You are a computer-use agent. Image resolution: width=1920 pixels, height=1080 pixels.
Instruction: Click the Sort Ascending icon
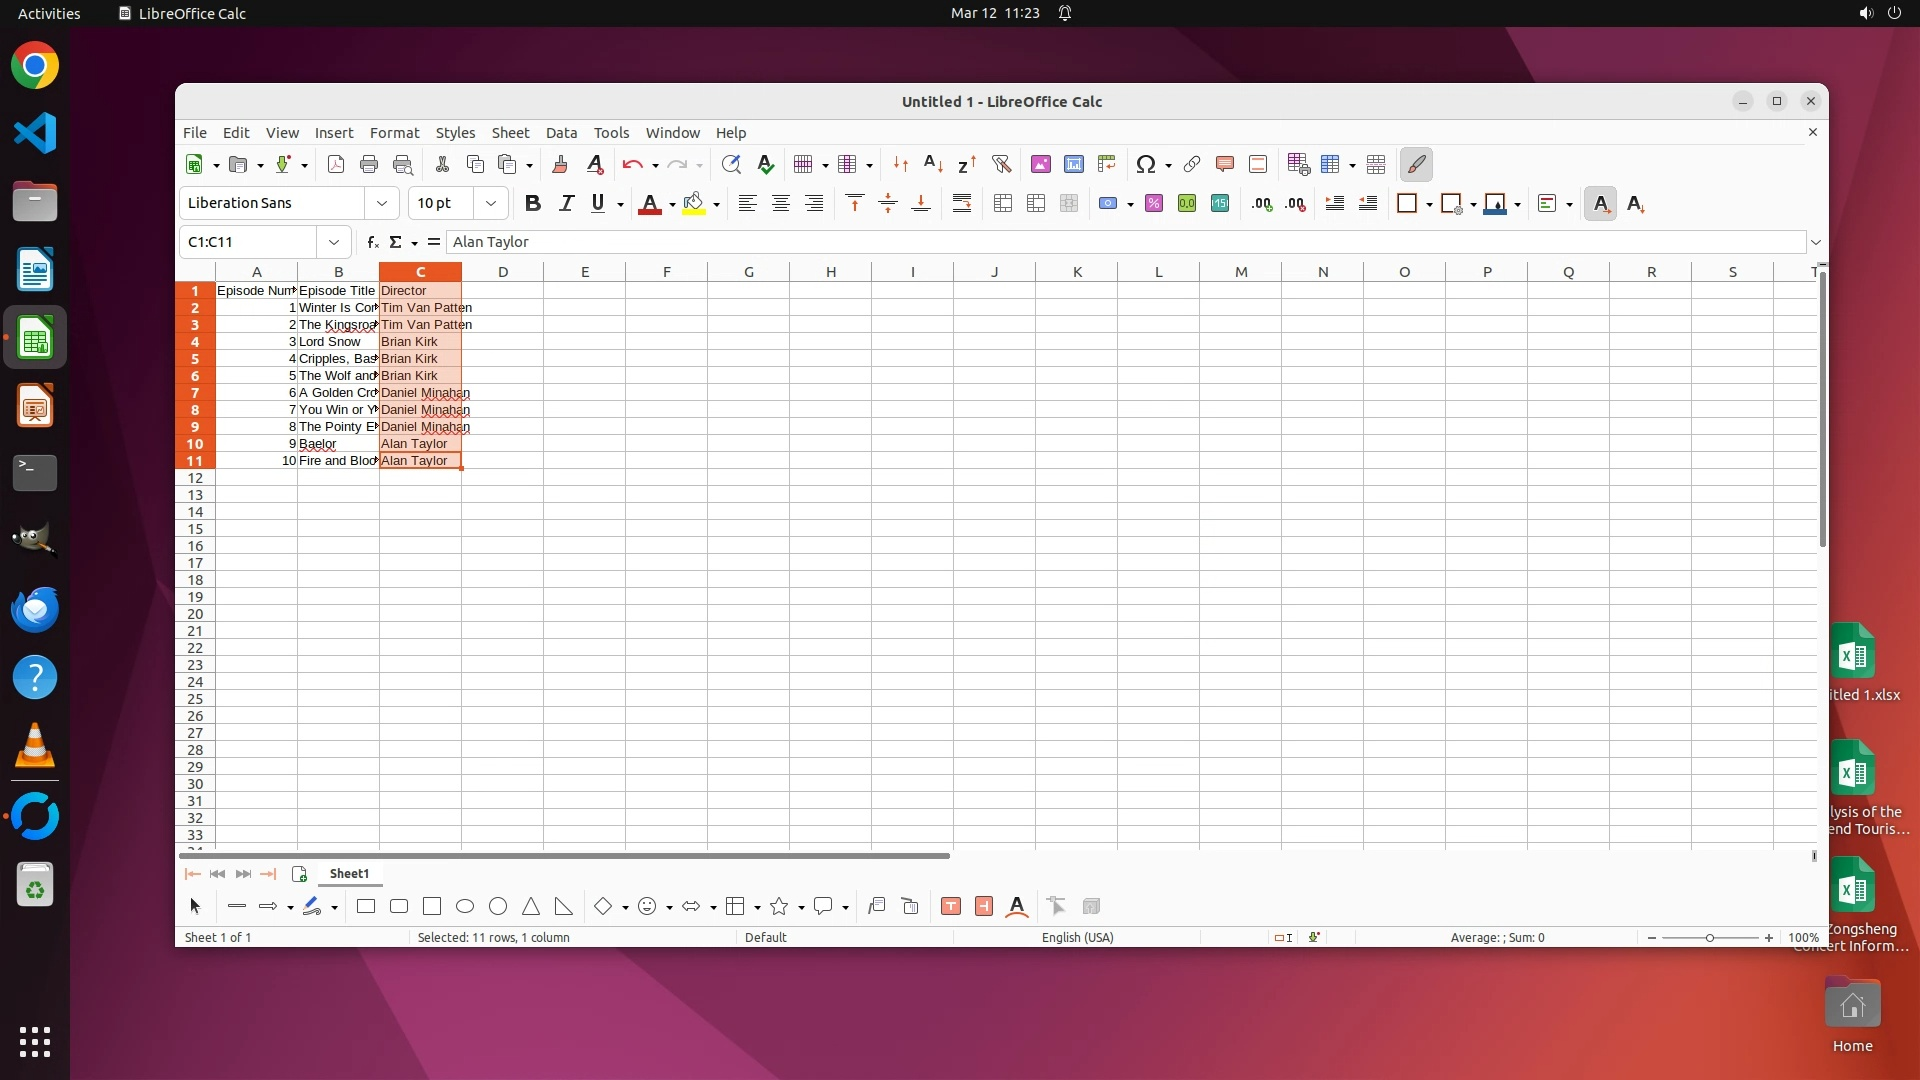(933, 164)
